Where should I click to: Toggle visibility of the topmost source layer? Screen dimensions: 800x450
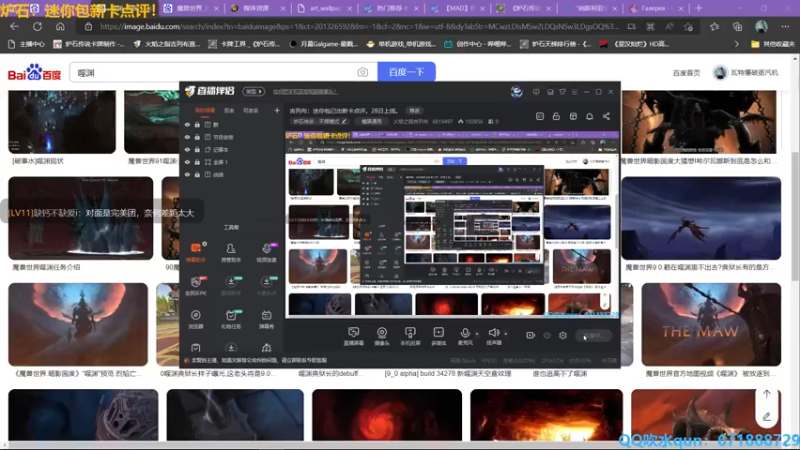tap(187, 124)
